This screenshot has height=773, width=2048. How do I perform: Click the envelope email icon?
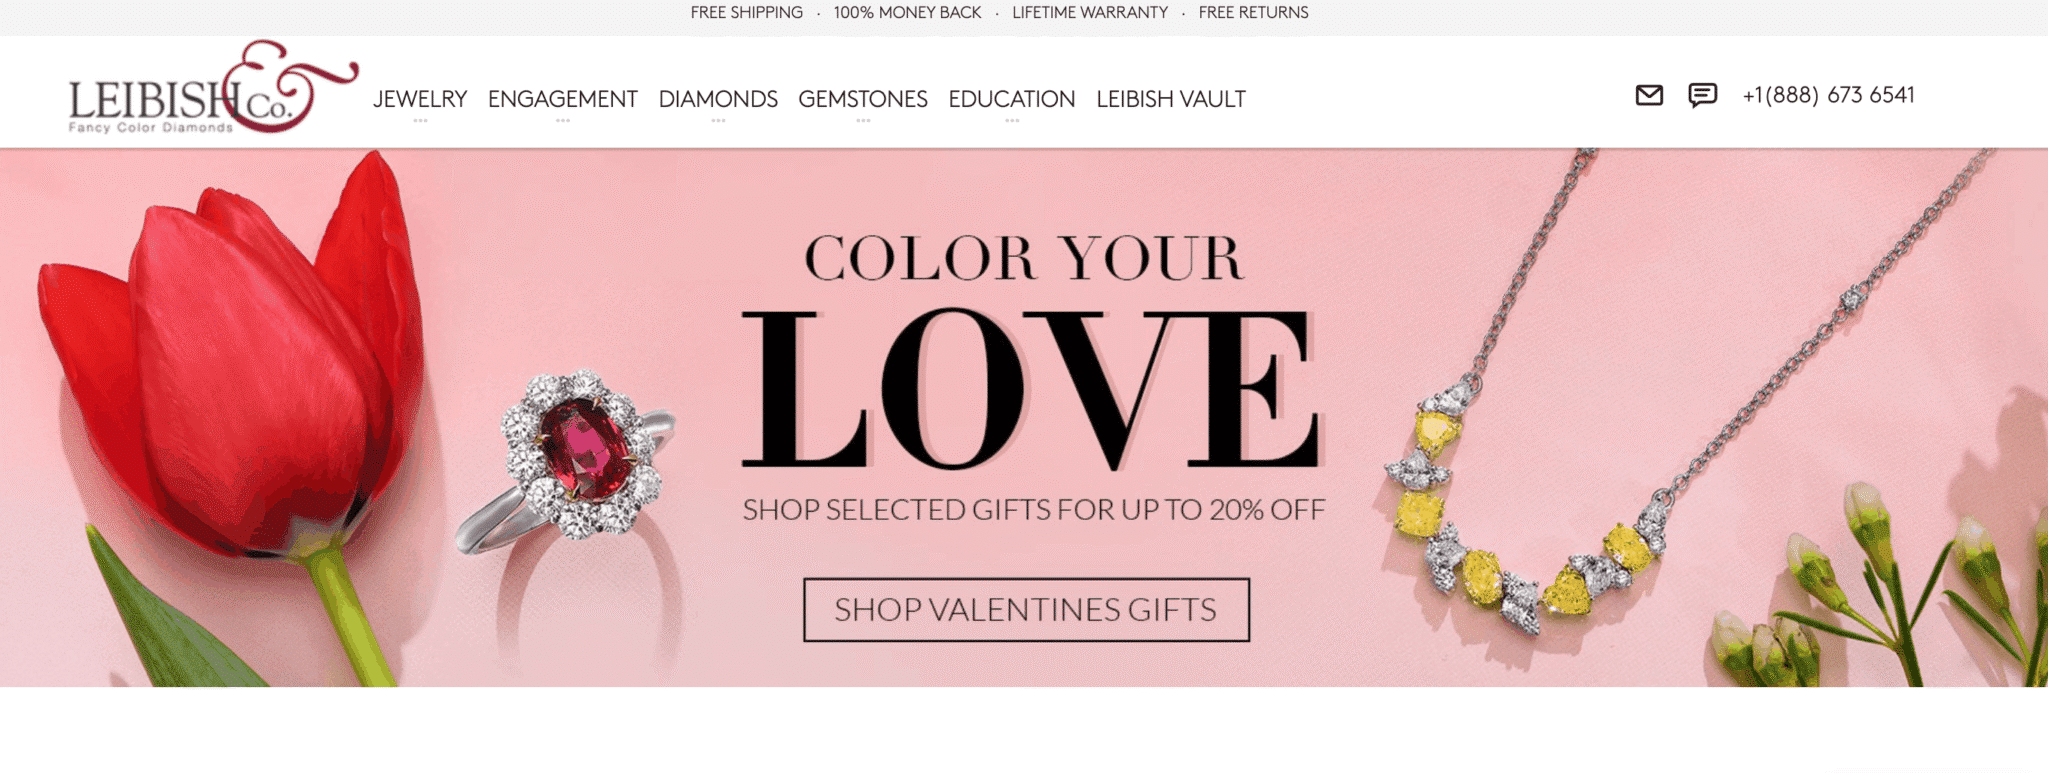coord(1649,95)
